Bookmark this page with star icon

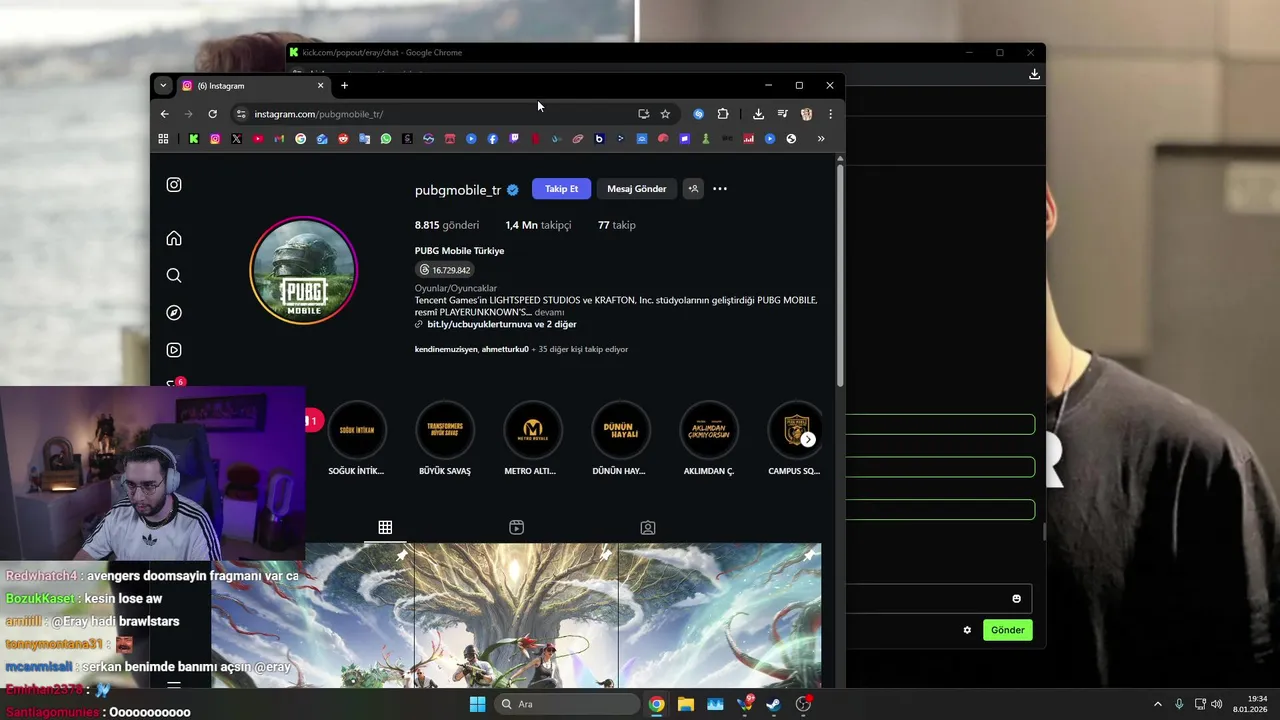pyautogui.click(x=665, y=114)
